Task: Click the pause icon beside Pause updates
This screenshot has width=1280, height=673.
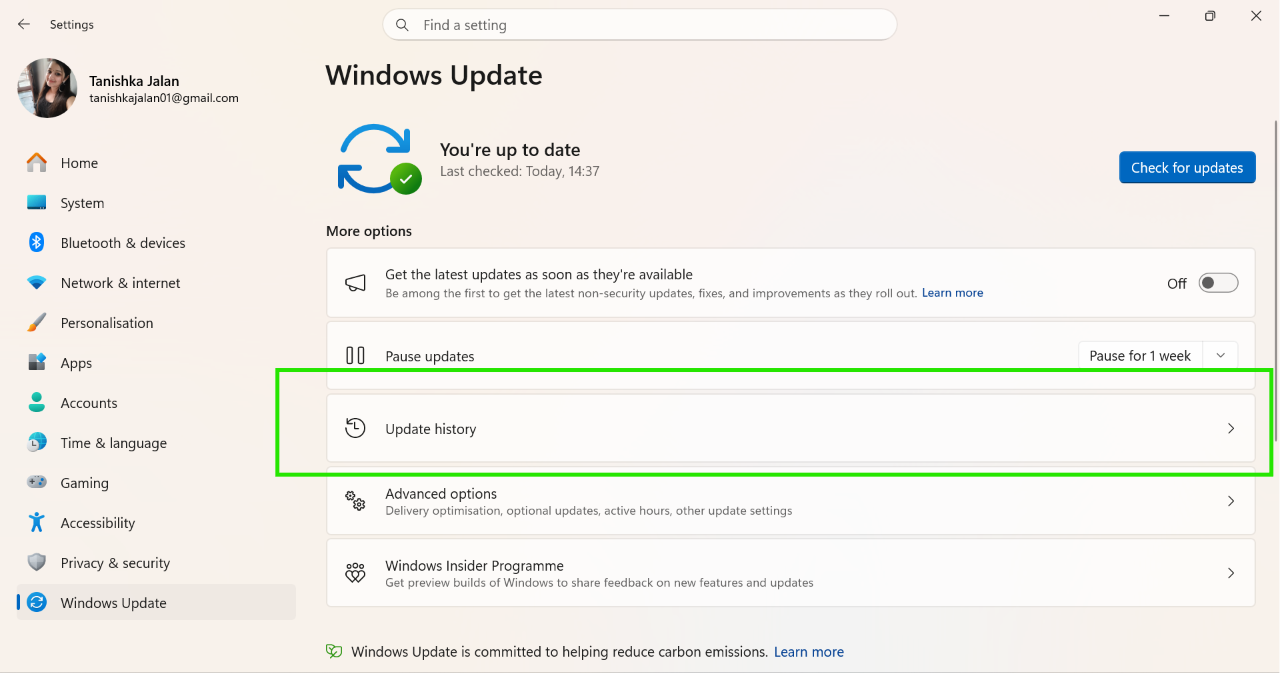Action: [x=355, y=356]
